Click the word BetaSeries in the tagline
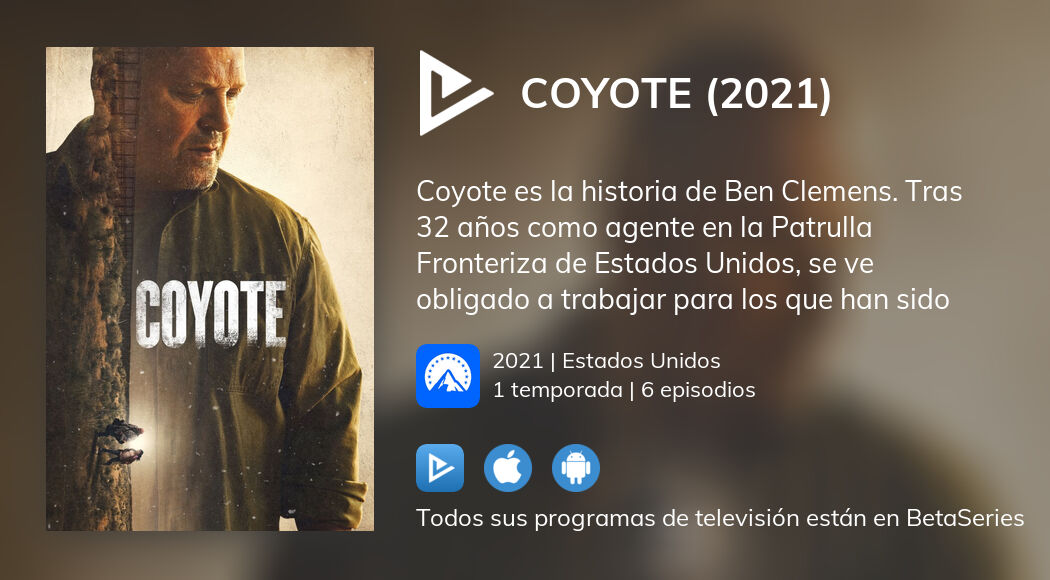The image size is (1050, 580). tap(965, 518)
